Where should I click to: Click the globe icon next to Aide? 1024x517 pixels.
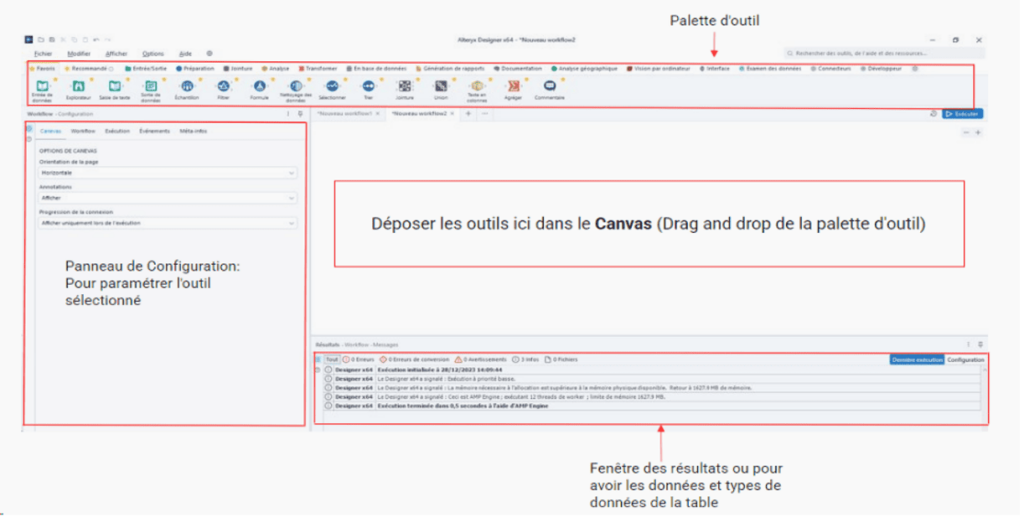tap(210, 54)
